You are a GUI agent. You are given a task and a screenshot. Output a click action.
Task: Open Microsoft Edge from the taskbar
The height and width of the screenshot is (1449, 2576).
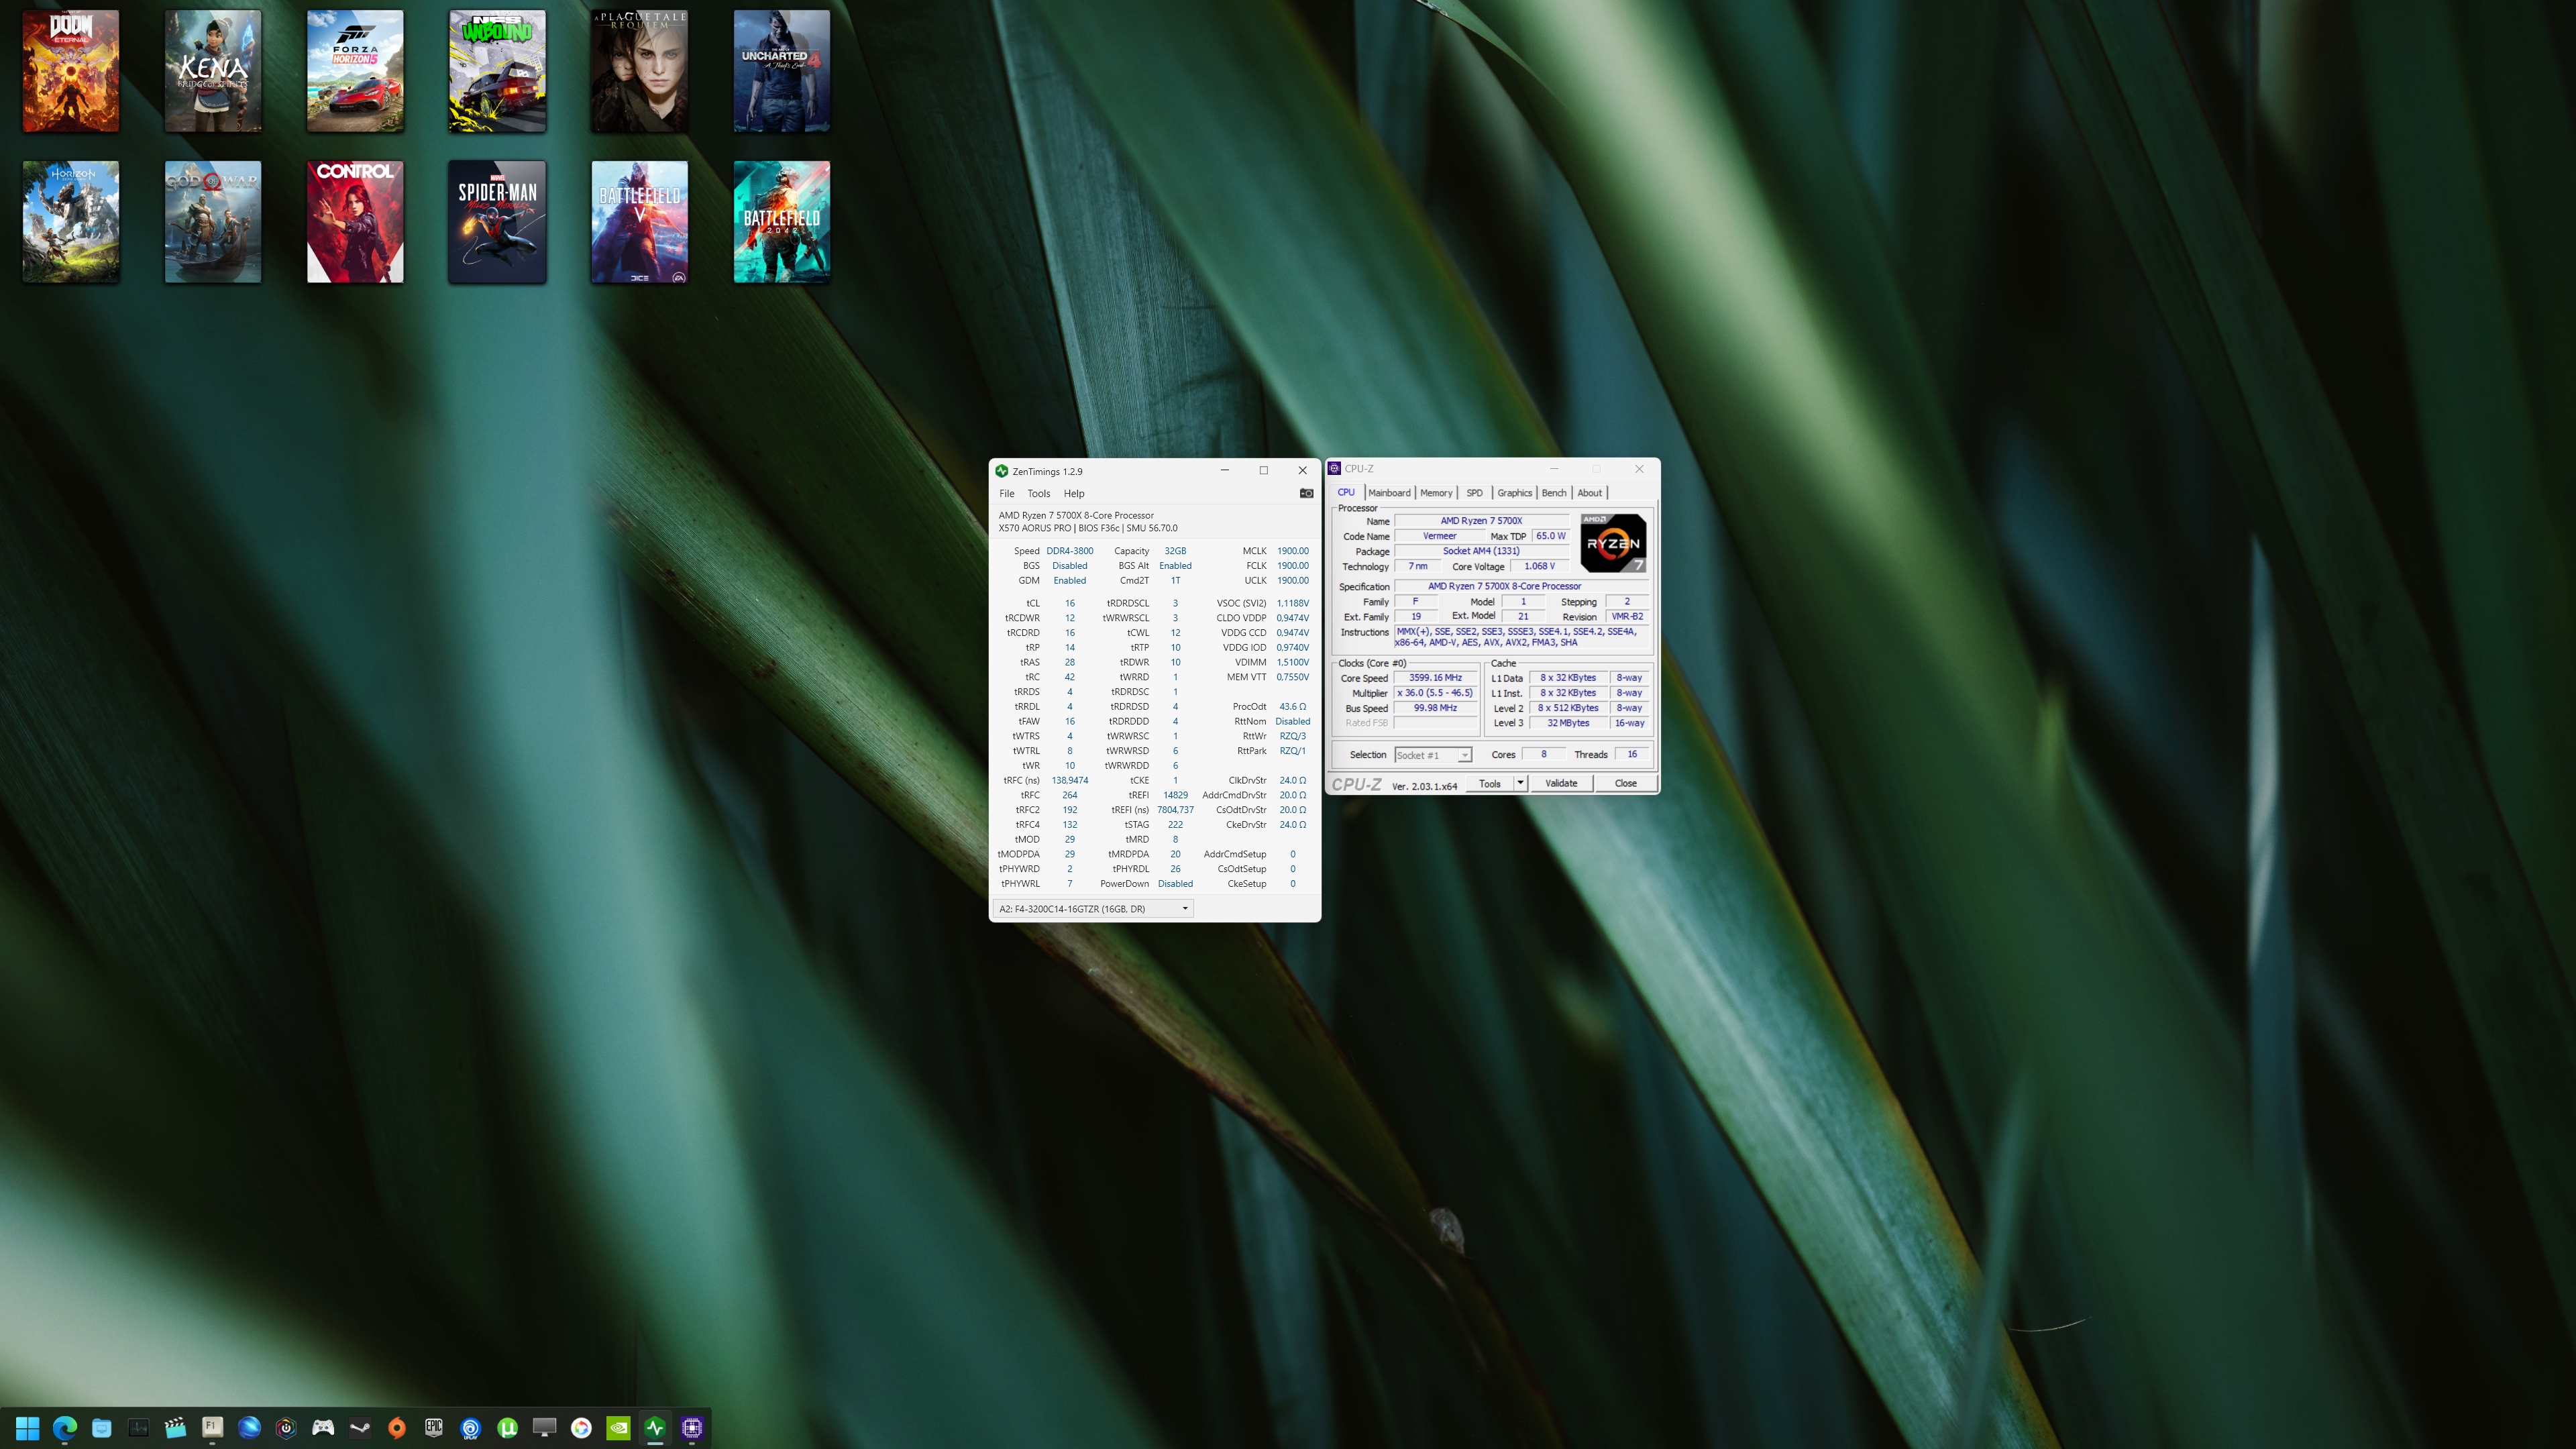(x=65, y=1428)
